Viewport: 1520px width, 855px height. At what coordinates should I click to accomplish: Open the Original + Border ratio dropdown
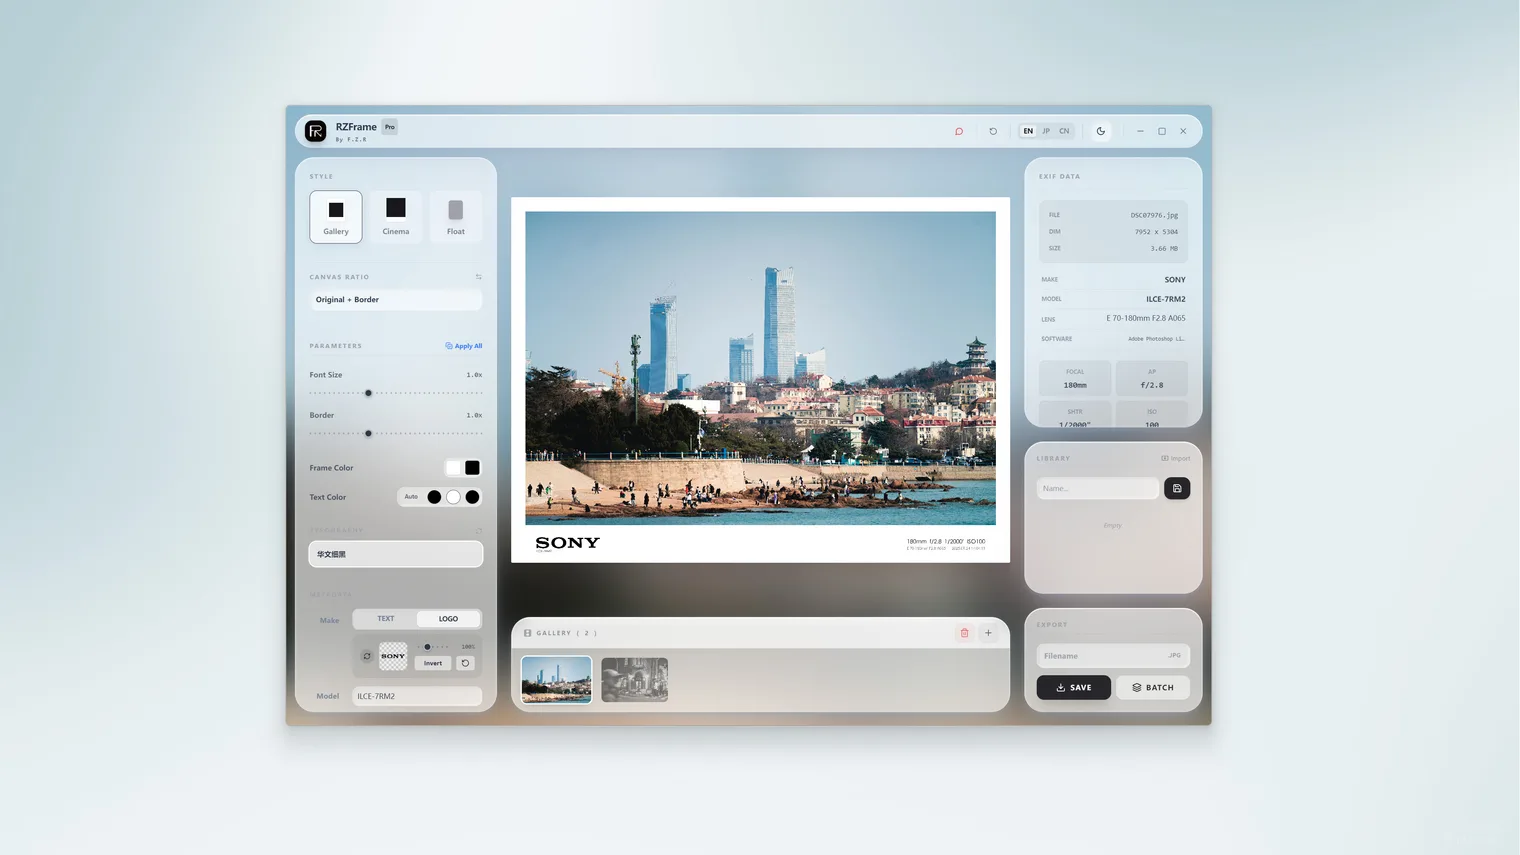(x=396, y=299)
